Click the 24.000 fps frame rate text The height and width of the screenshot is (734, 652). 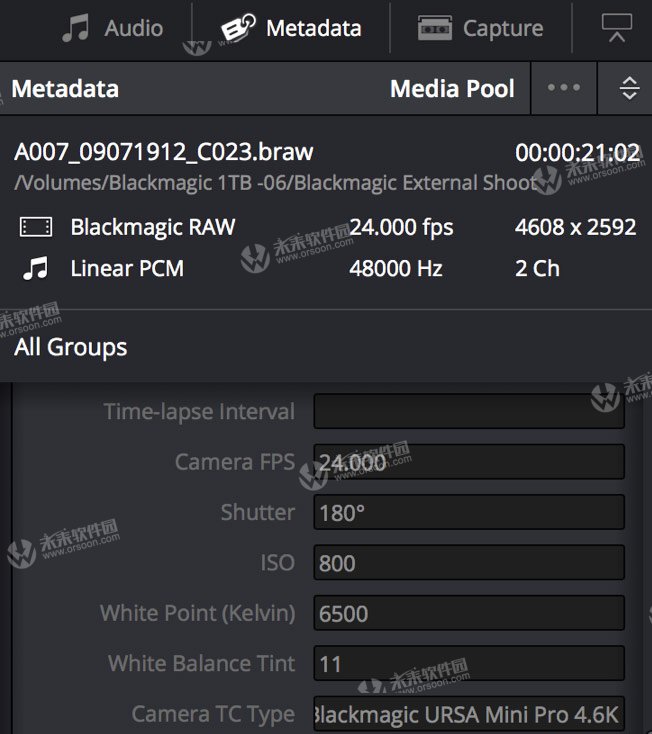tap(401, 228)
